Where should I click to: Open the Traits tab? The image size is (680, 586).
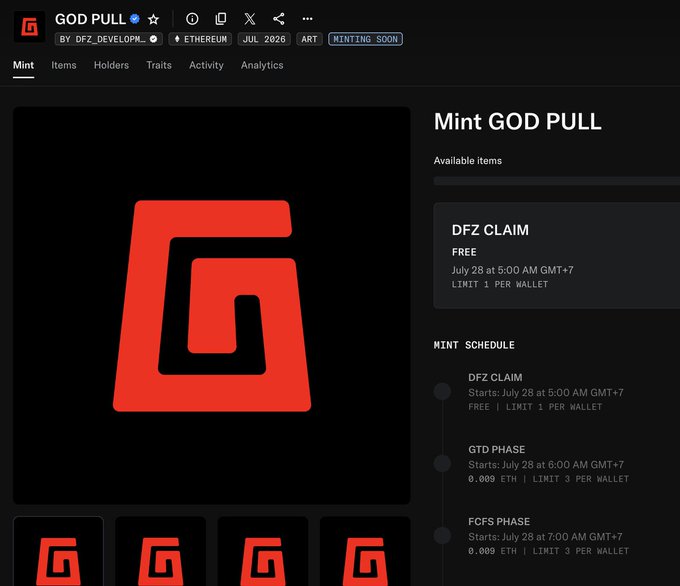tap(159, 65)
